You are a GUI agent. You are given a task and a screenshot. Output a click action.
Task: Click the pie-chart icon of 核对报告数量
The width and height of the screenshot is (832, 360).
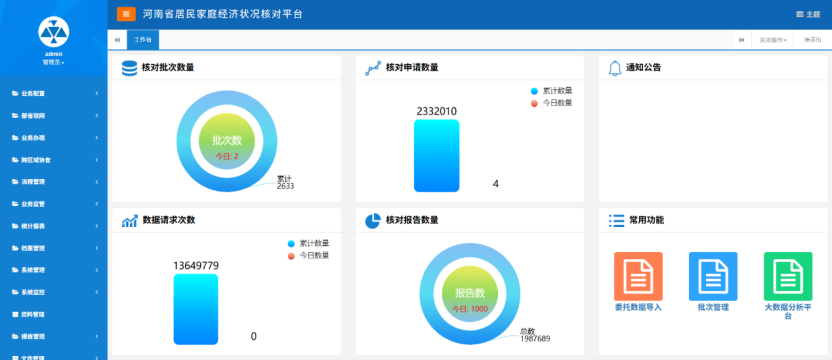tap(373, 220)
